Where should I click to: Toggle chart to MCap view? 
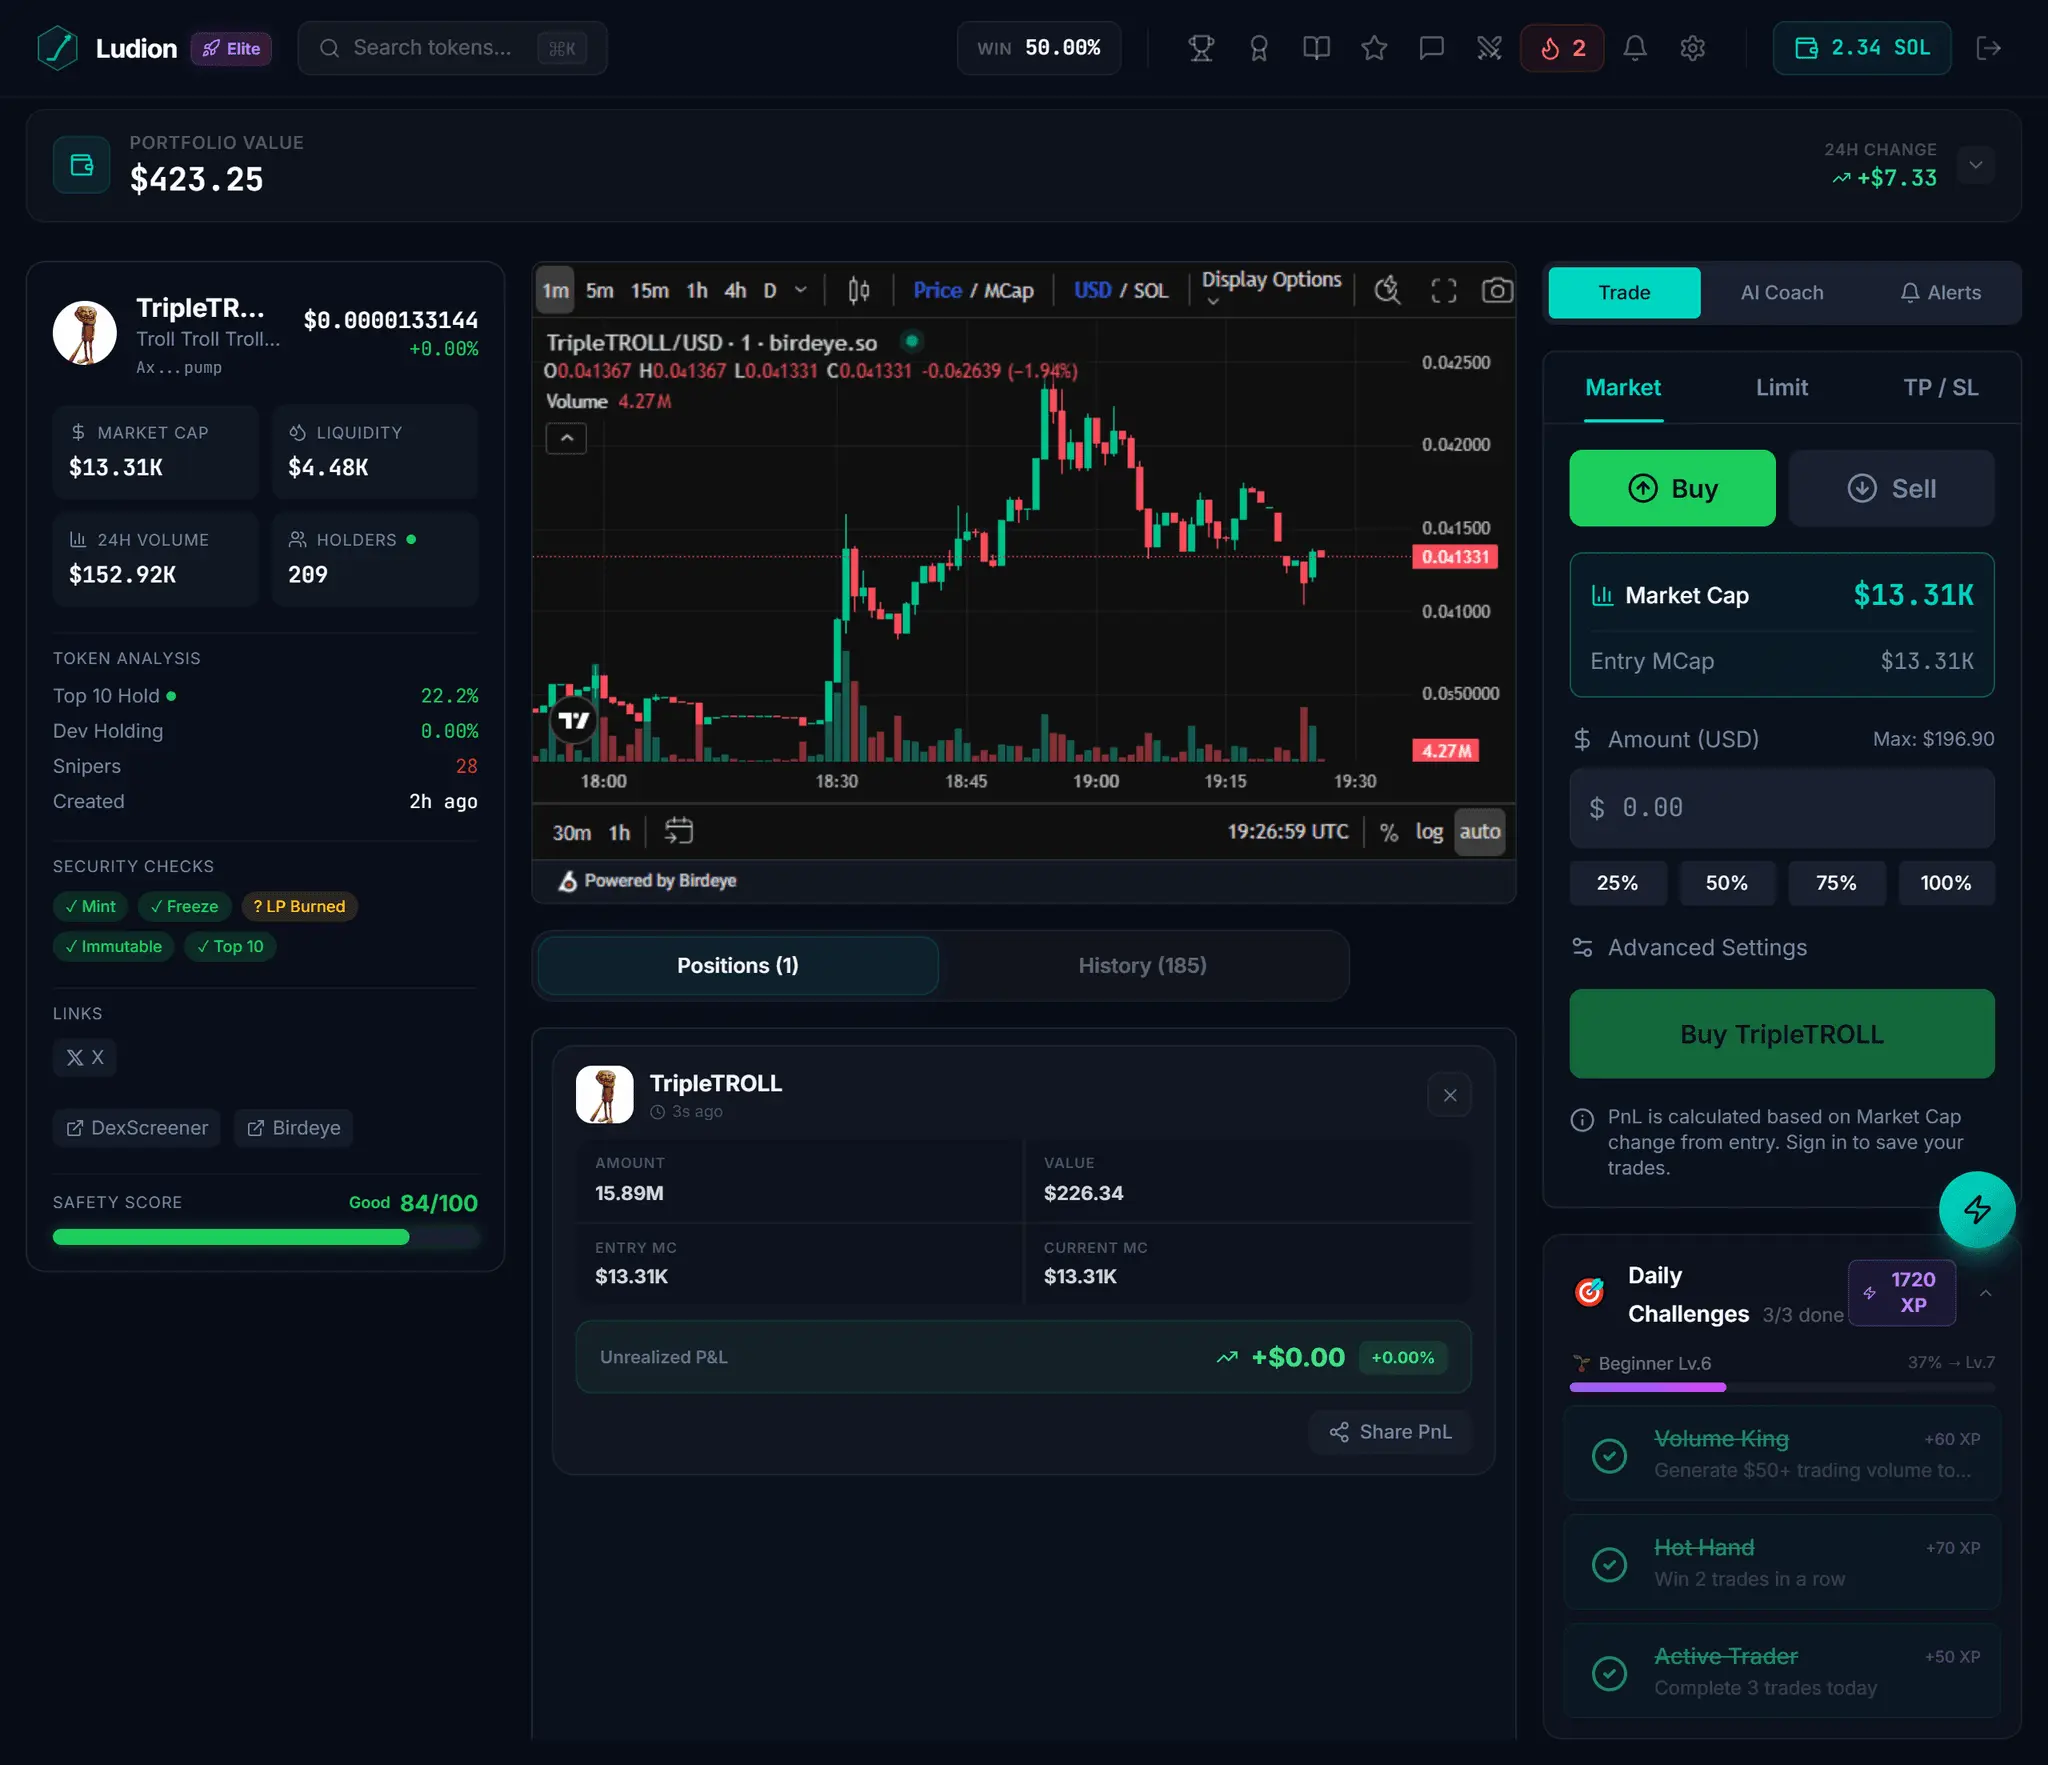click(1009, 291)
